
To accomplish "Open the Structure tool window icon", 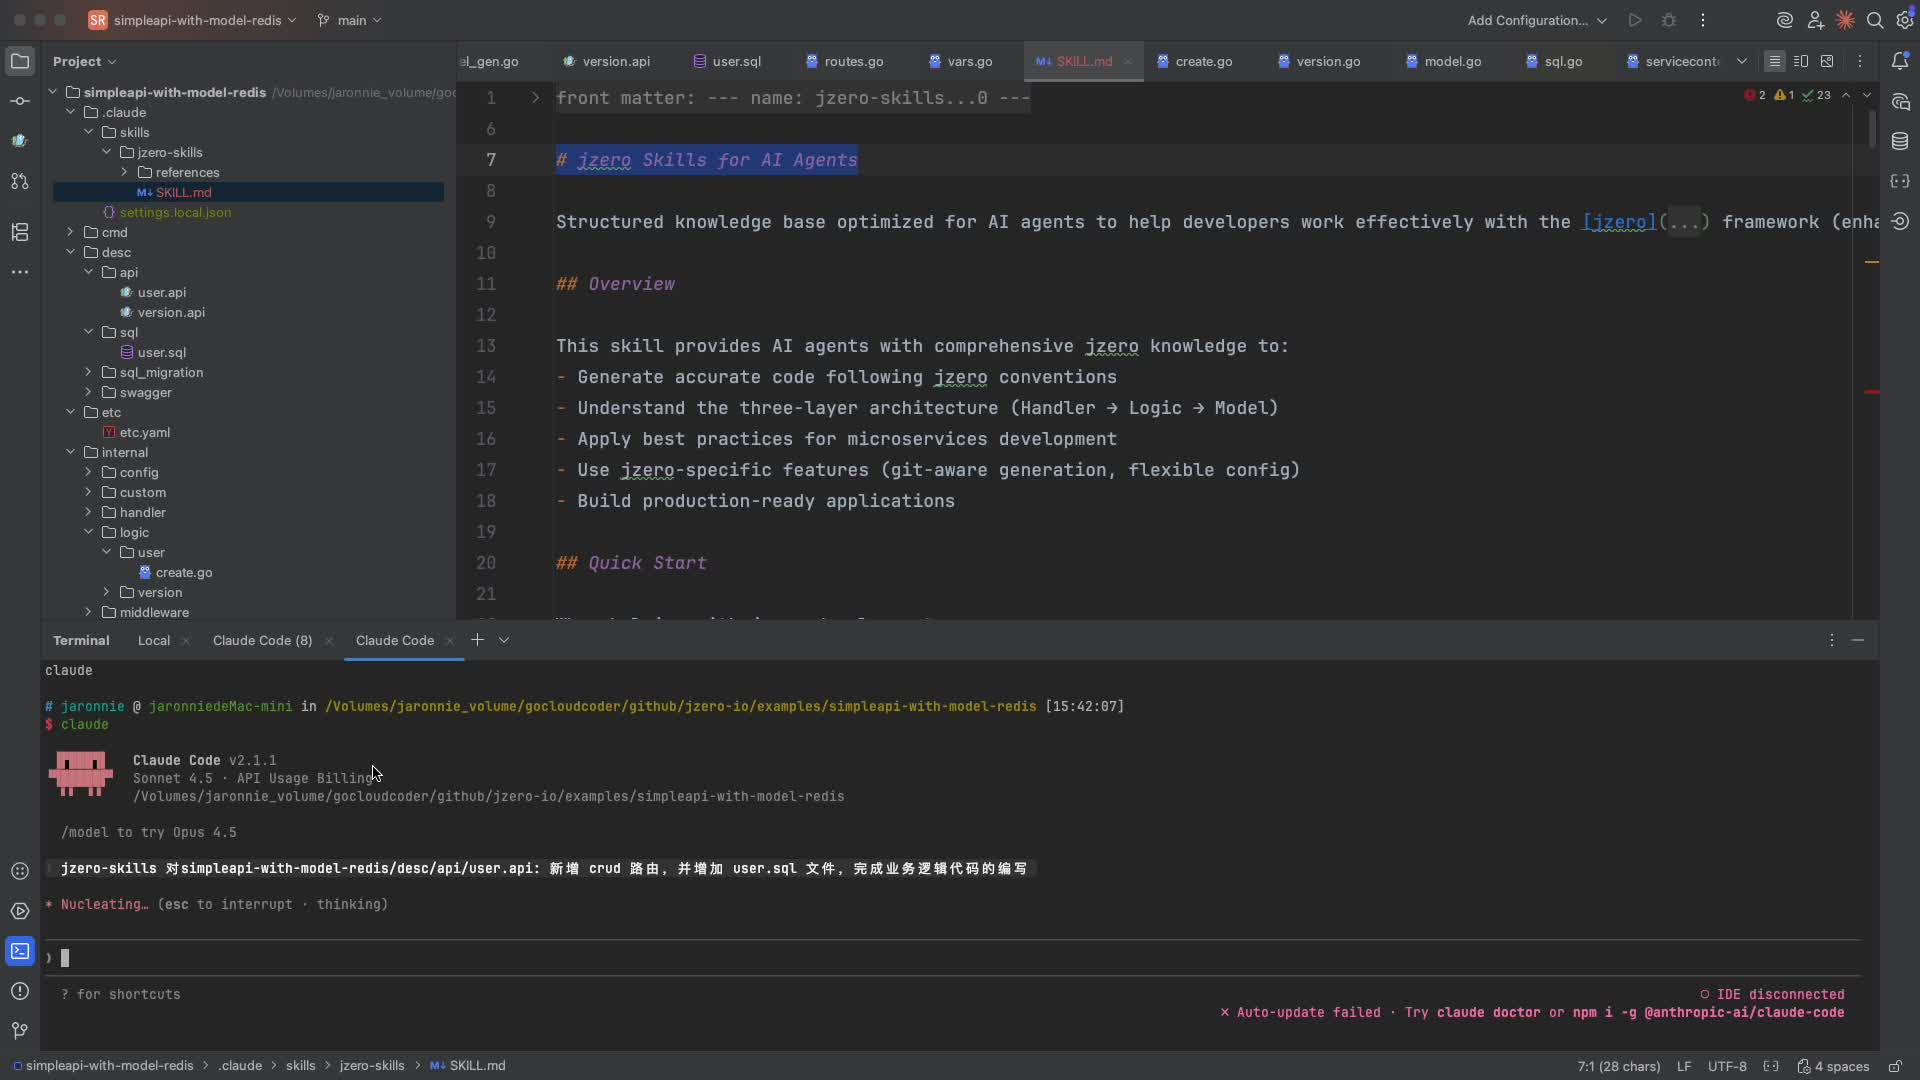I will 19,232.
